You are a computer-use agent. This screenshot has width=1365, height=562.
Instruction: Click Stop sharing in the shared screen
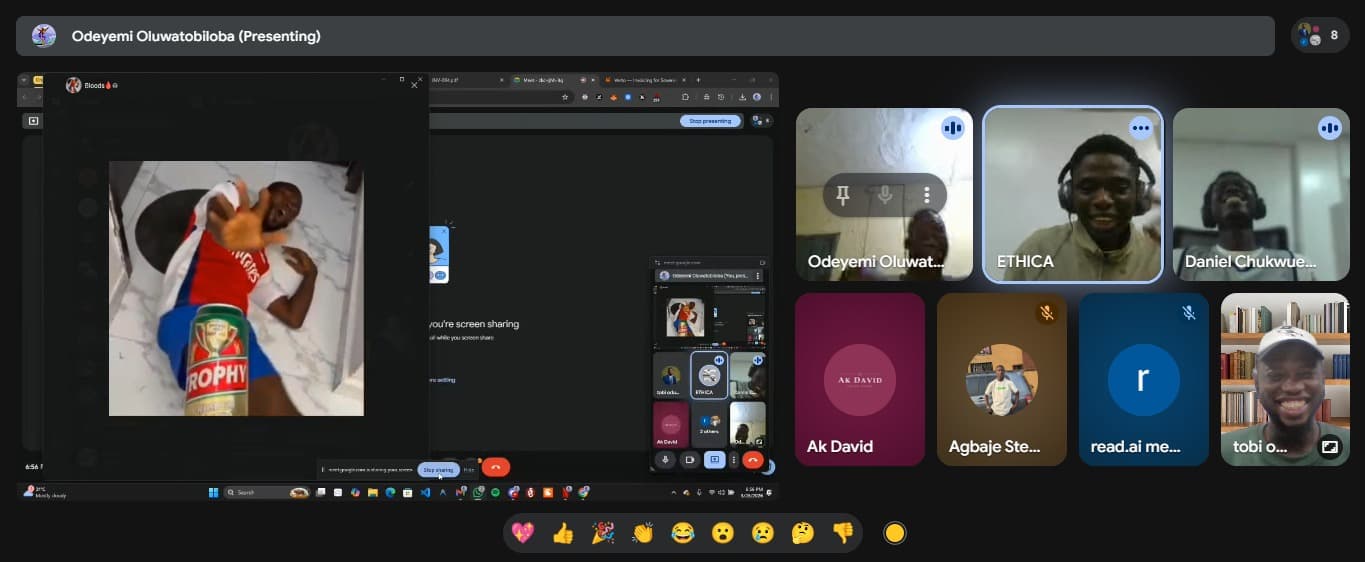click(438, 468)
